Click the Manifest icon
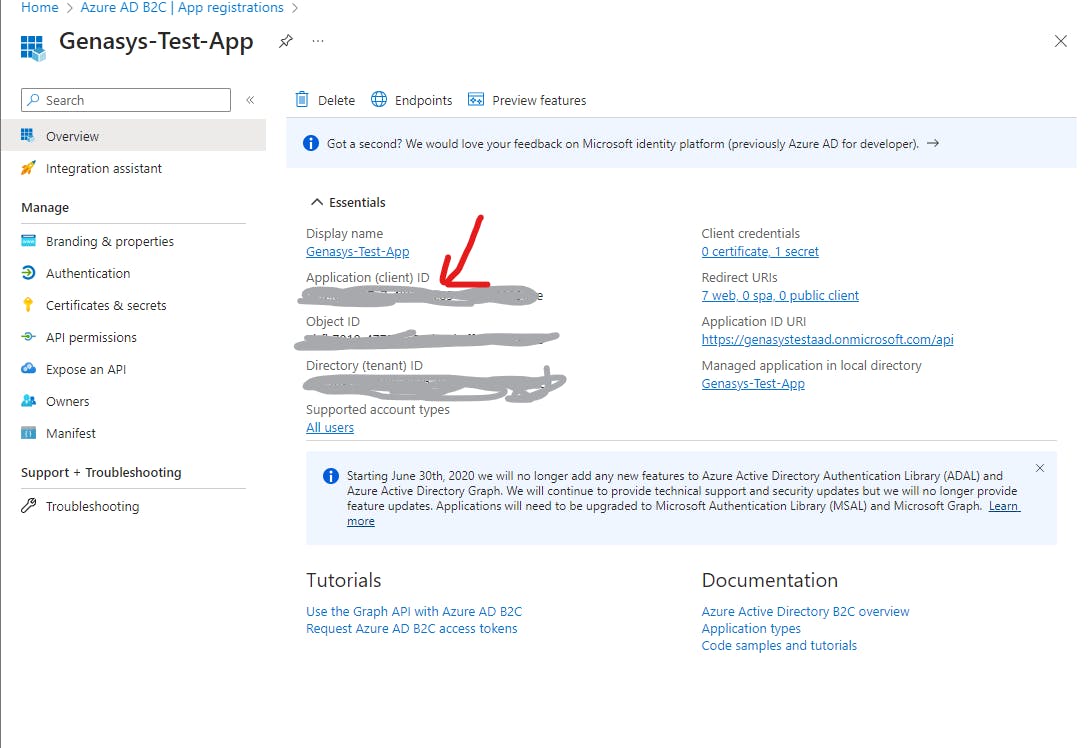1089x748 pixels. pyautogui.click(x=28, y=433)
